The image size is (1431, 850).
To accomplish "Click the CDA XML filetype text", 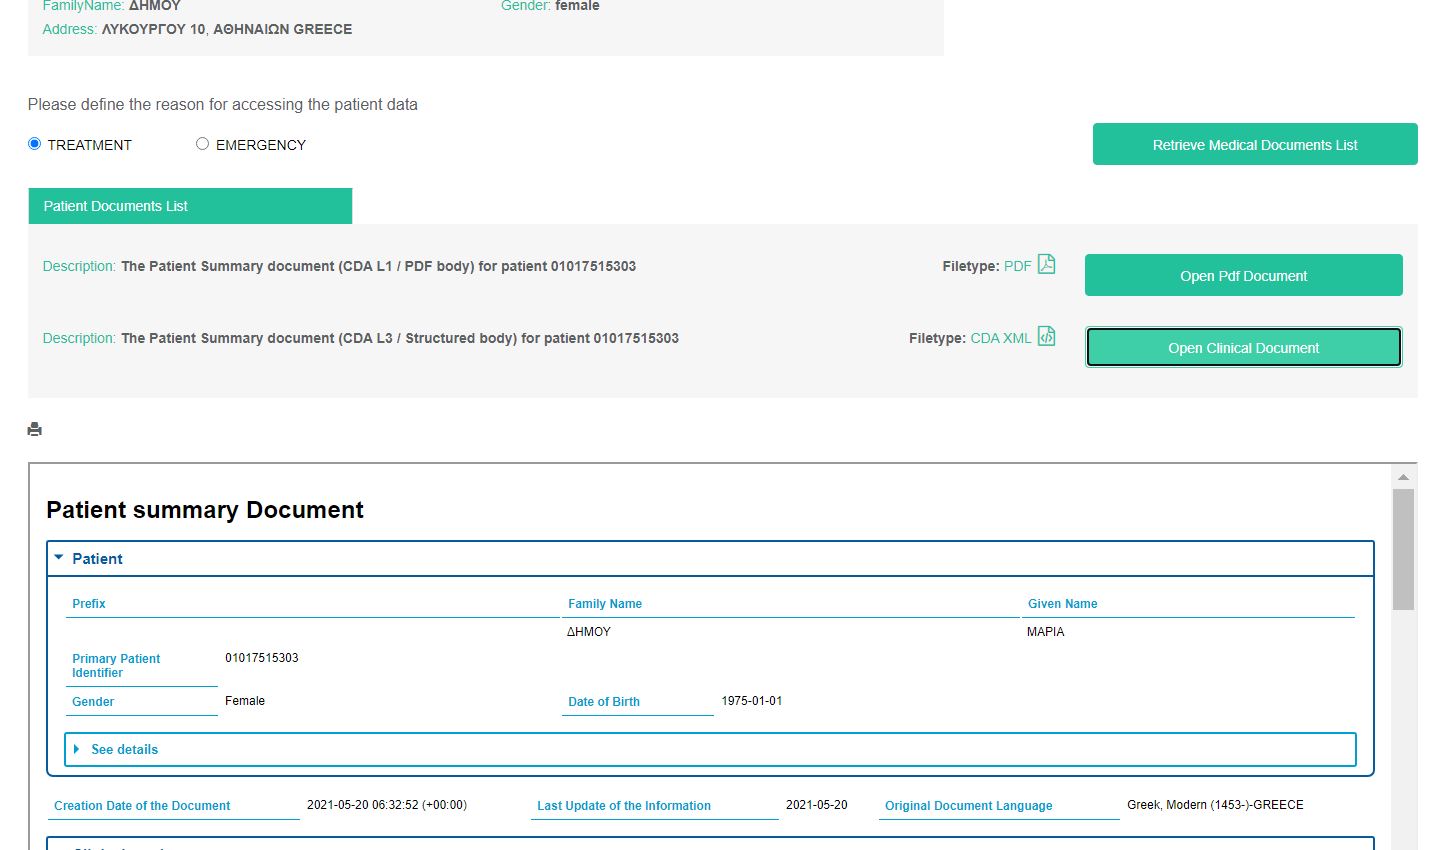I will pyautogui.click(x=1000, y=338).
